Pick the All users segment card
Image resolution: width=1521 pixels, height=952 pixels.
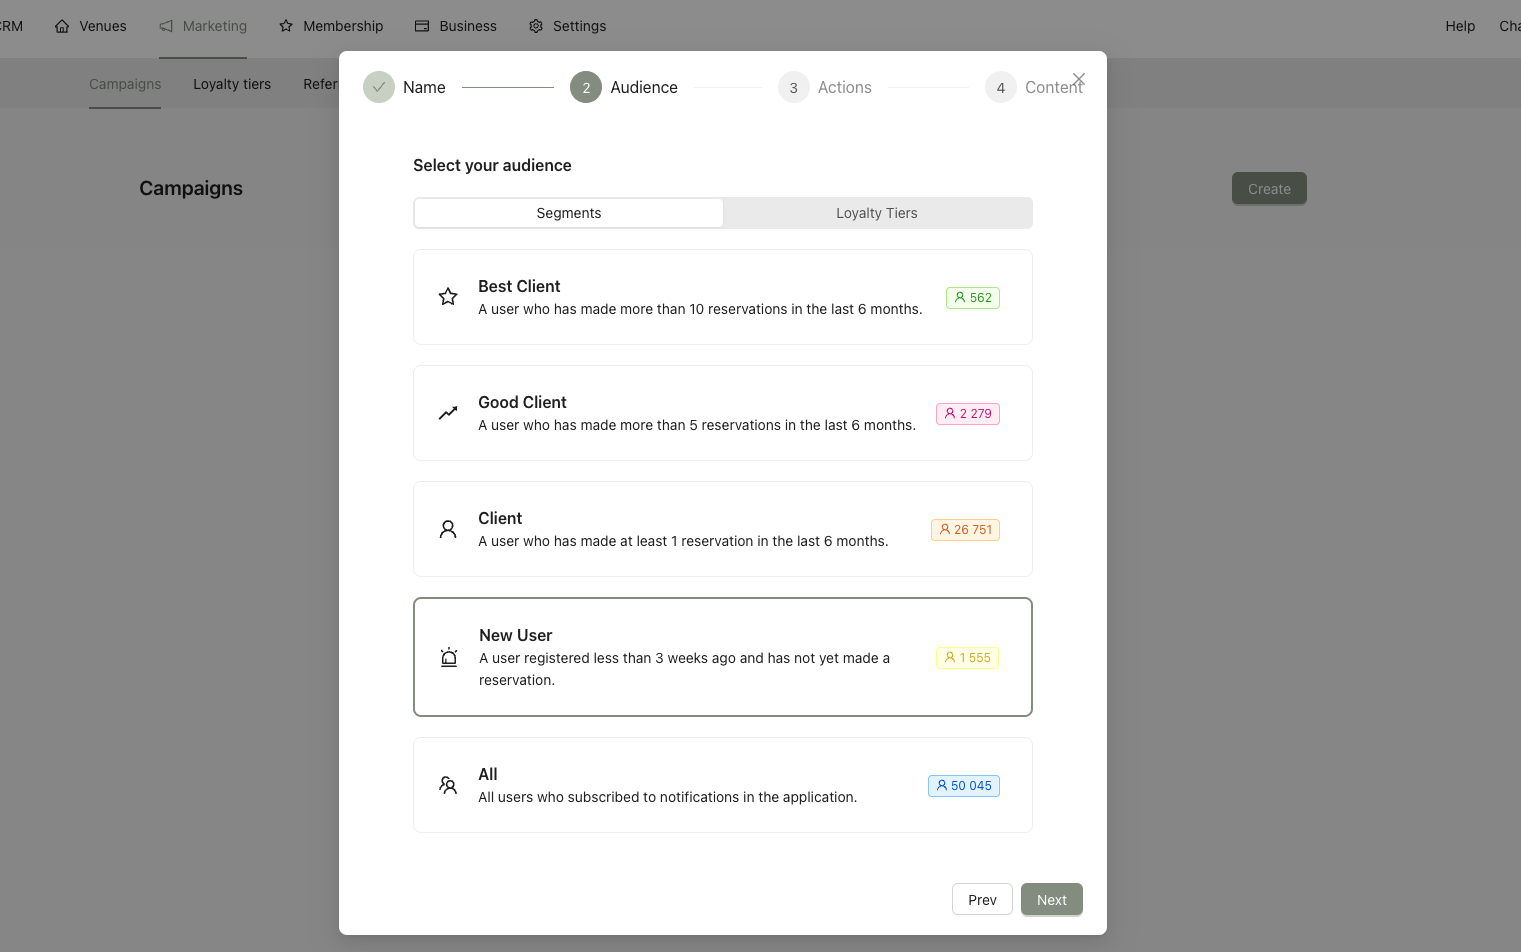(x=722, y=785)
